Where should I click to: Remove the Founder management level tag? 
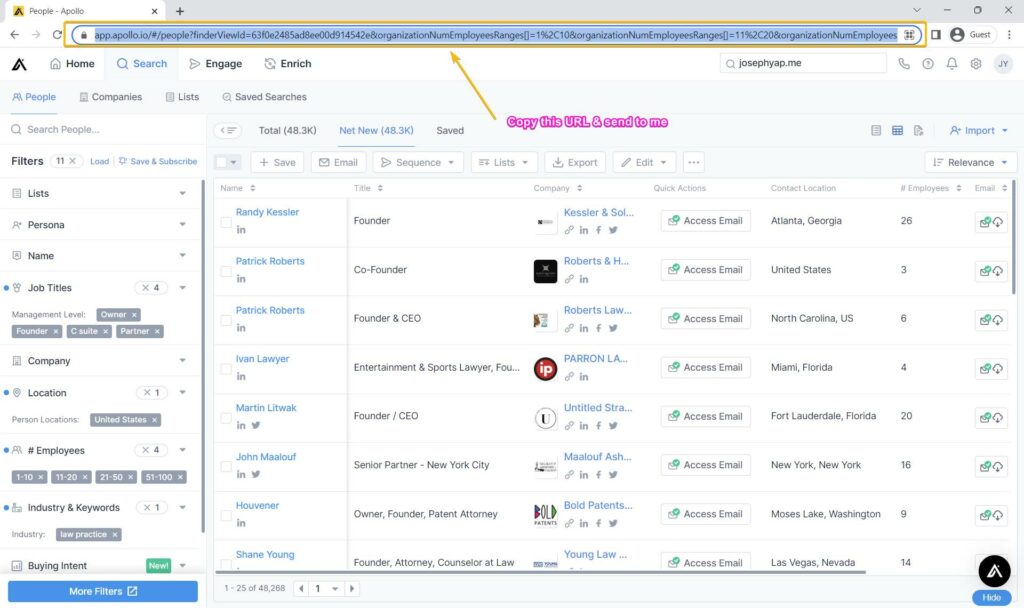(56, 332)
